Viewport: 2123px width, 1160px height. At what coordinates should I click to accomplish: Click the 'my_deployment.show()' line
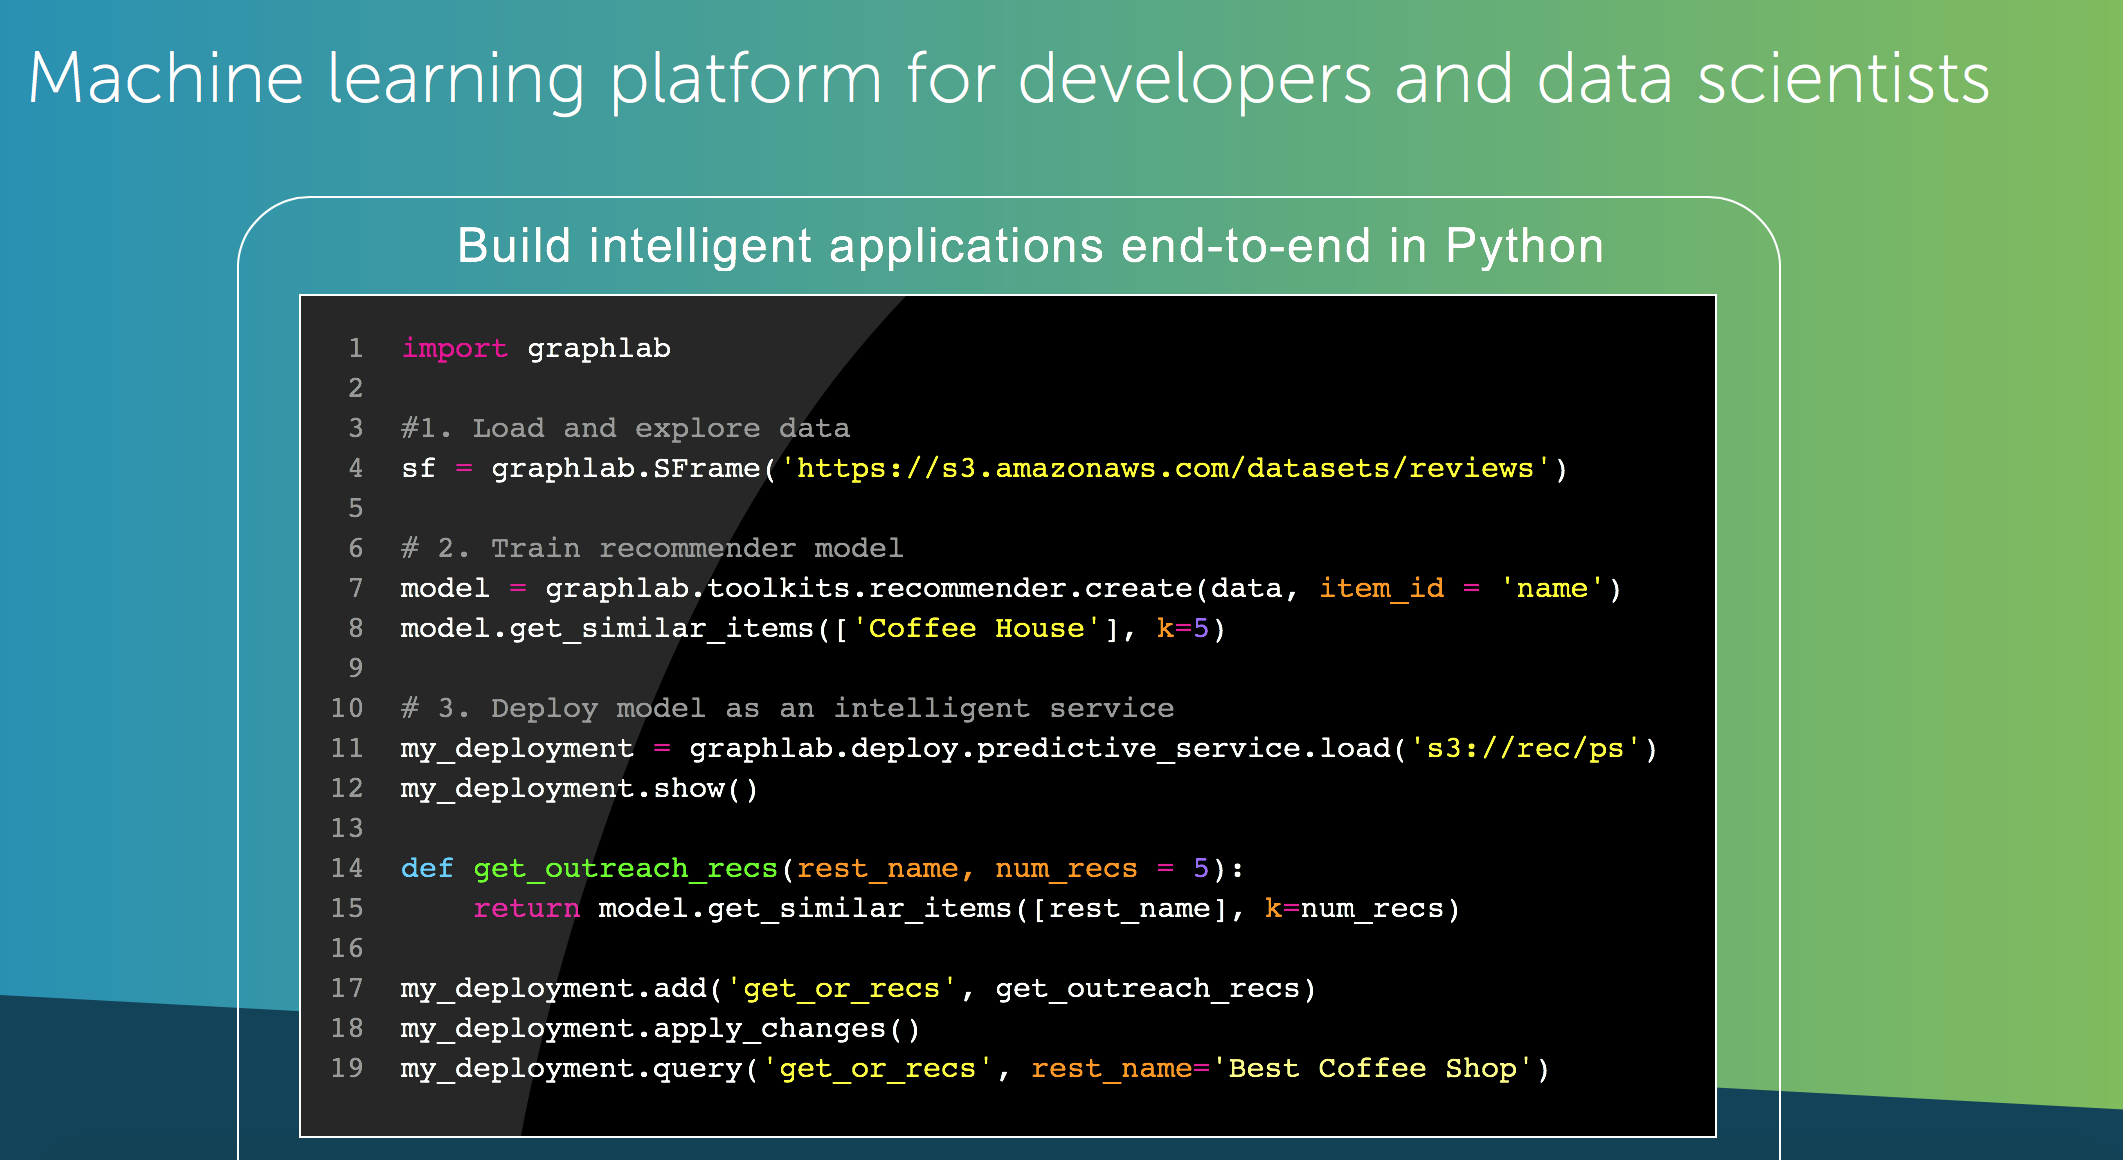click(579, 789)
